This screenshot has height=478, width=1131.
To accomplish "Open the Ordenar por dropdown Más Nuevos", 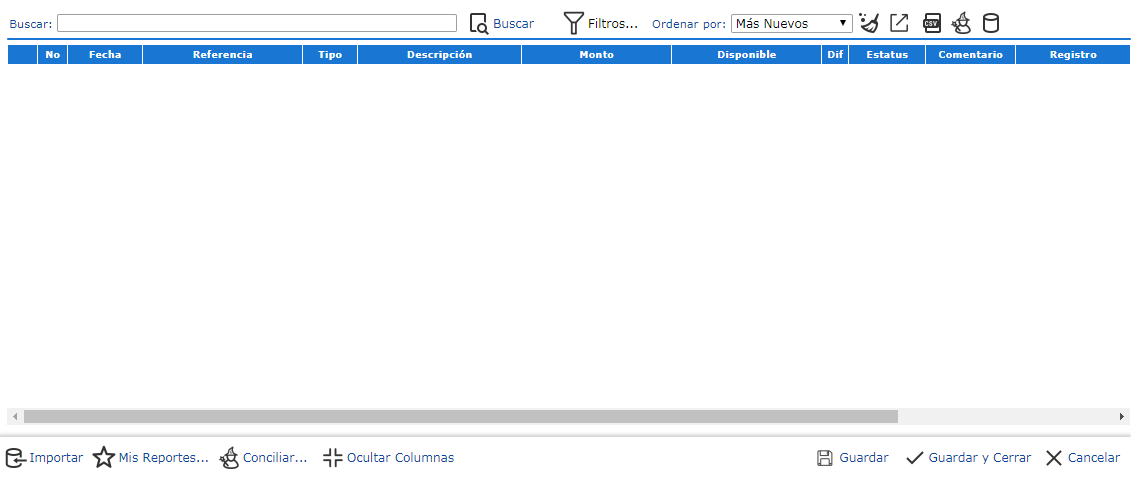I will click(791, 24).
